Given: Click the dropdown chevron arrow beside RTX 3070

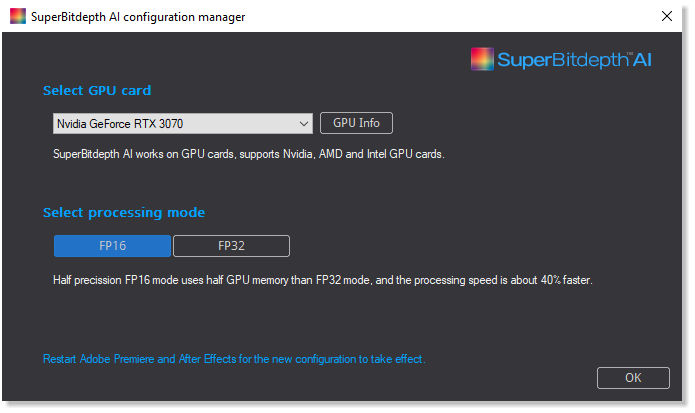Looking at the screenshot, I should (x=304, y=124).
